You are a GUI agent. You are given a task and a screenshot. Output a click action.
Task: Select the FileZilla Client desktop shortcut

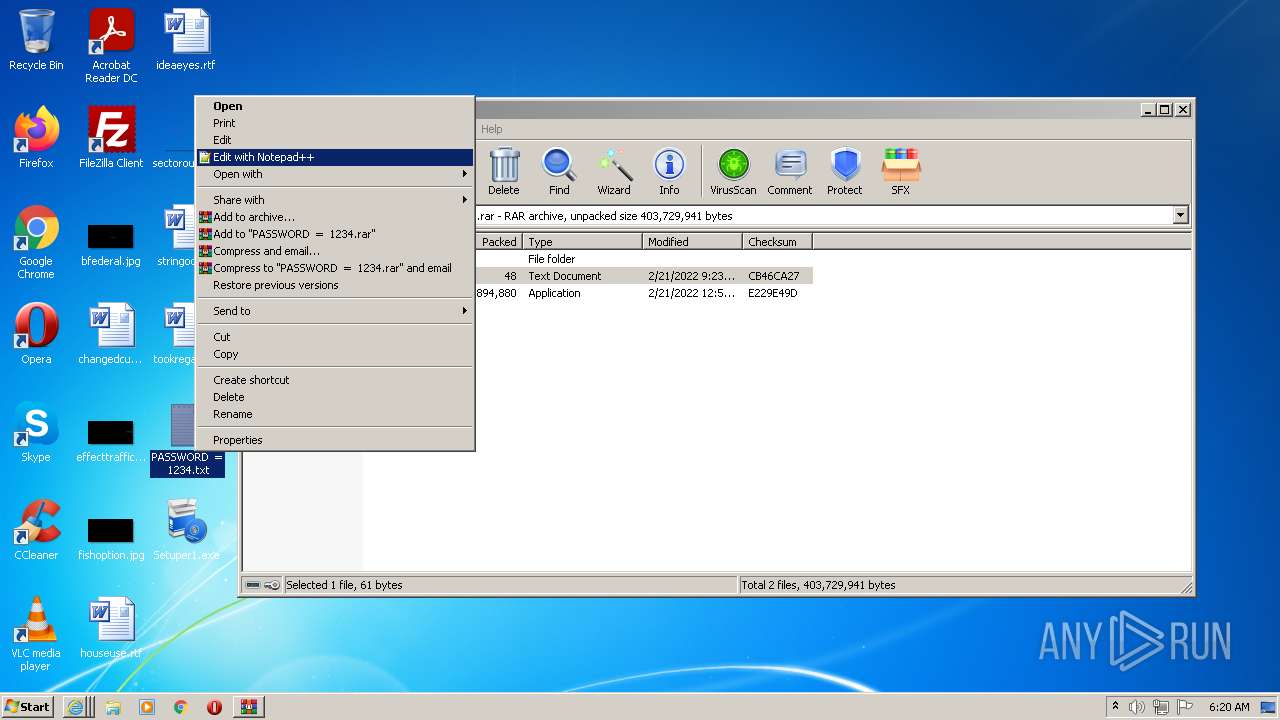click(x=111, y=138)
